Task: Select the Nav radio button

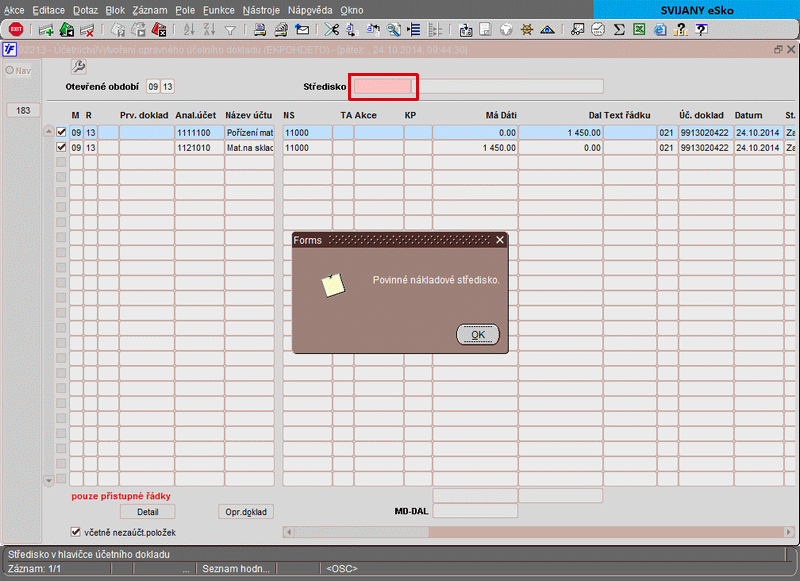Action: 10,70
